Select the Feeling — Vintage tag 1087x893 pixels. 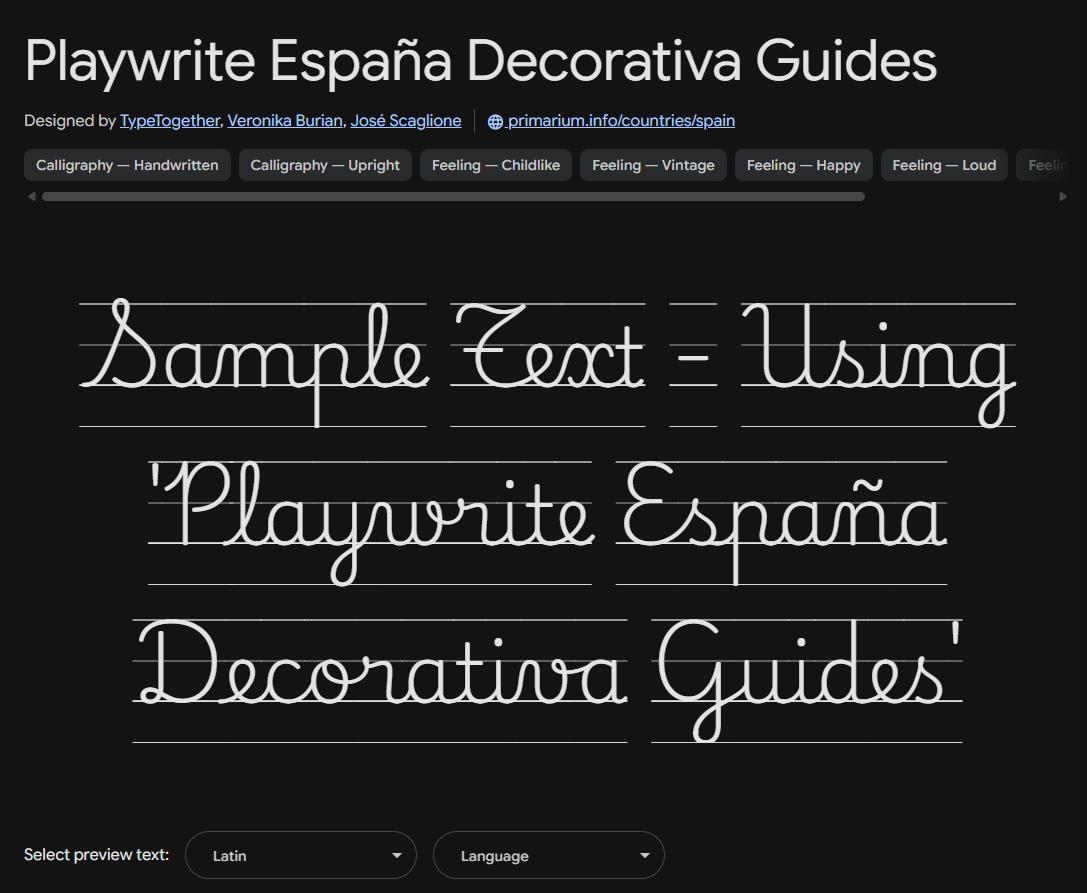(653, 165)
